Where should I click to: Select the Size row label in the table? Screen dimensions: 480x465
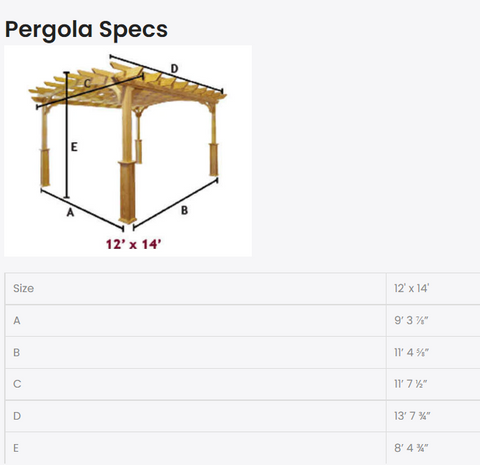click(23, 288)
